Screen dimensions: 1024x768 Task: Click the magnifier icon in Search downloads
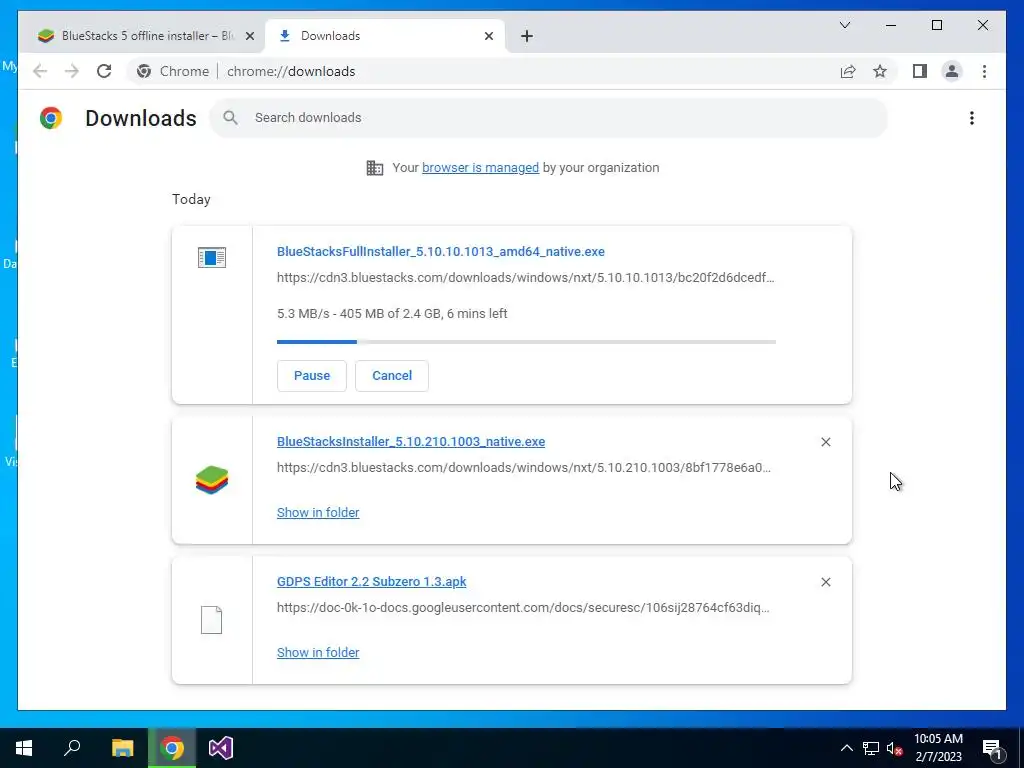pos(230,118)
